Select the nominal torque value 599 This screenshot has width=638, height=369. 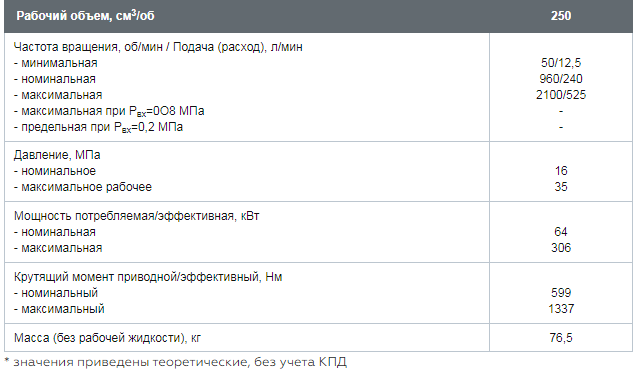point(561,293)
